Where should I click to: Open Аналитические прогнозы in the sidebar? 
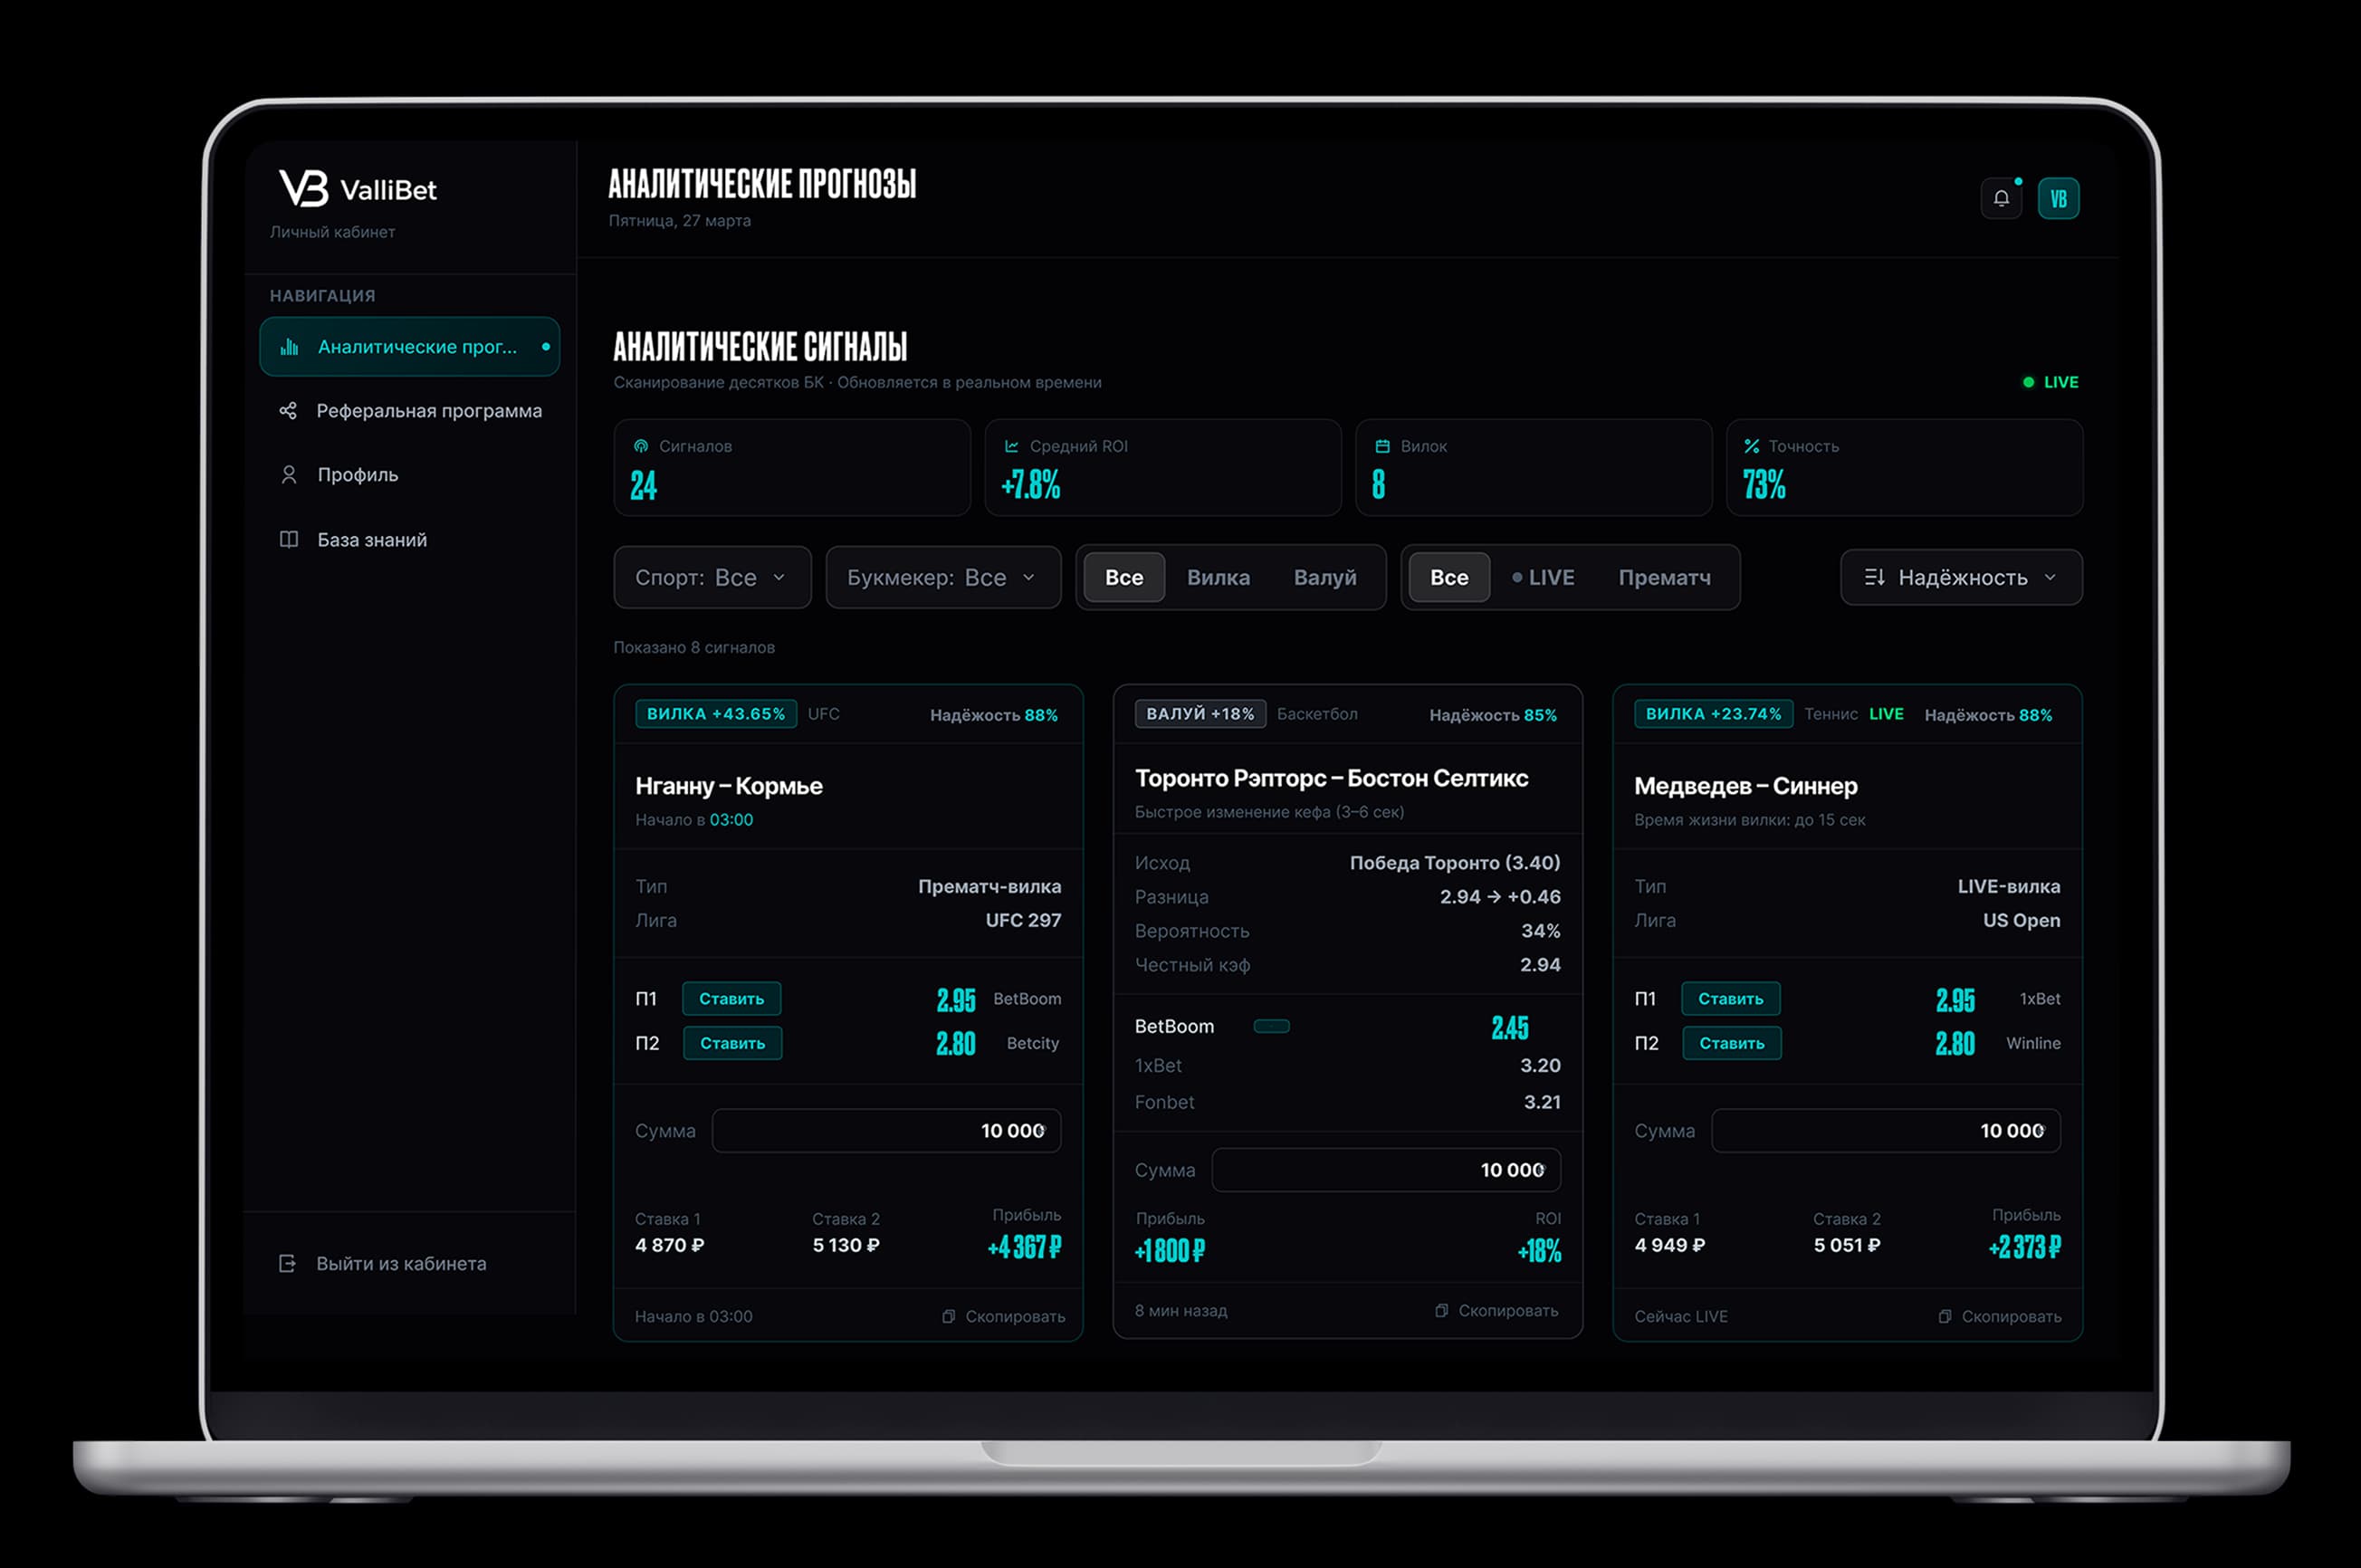(409, 347)
